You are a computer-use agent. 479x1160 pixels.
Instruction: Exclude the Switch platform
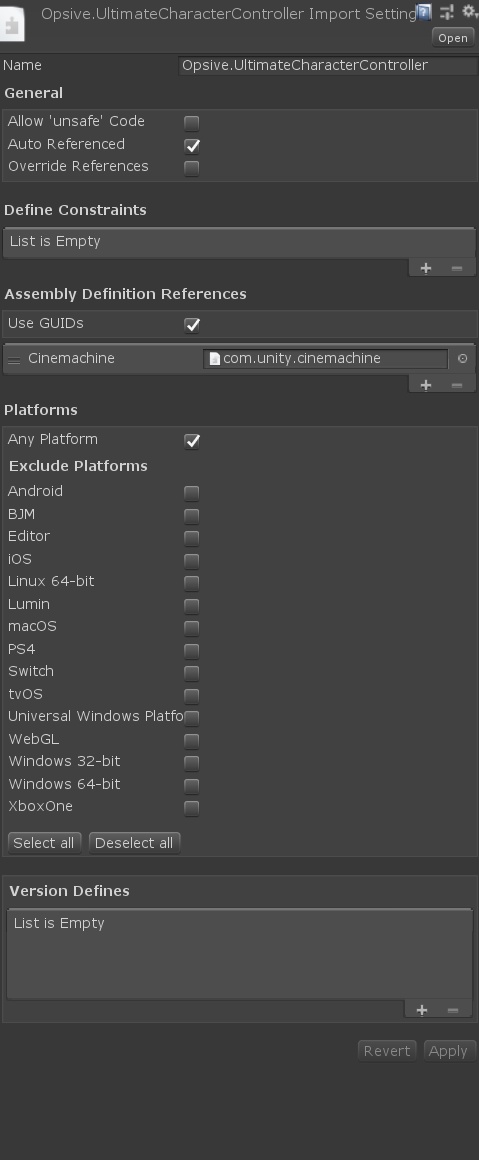point(192,673)
